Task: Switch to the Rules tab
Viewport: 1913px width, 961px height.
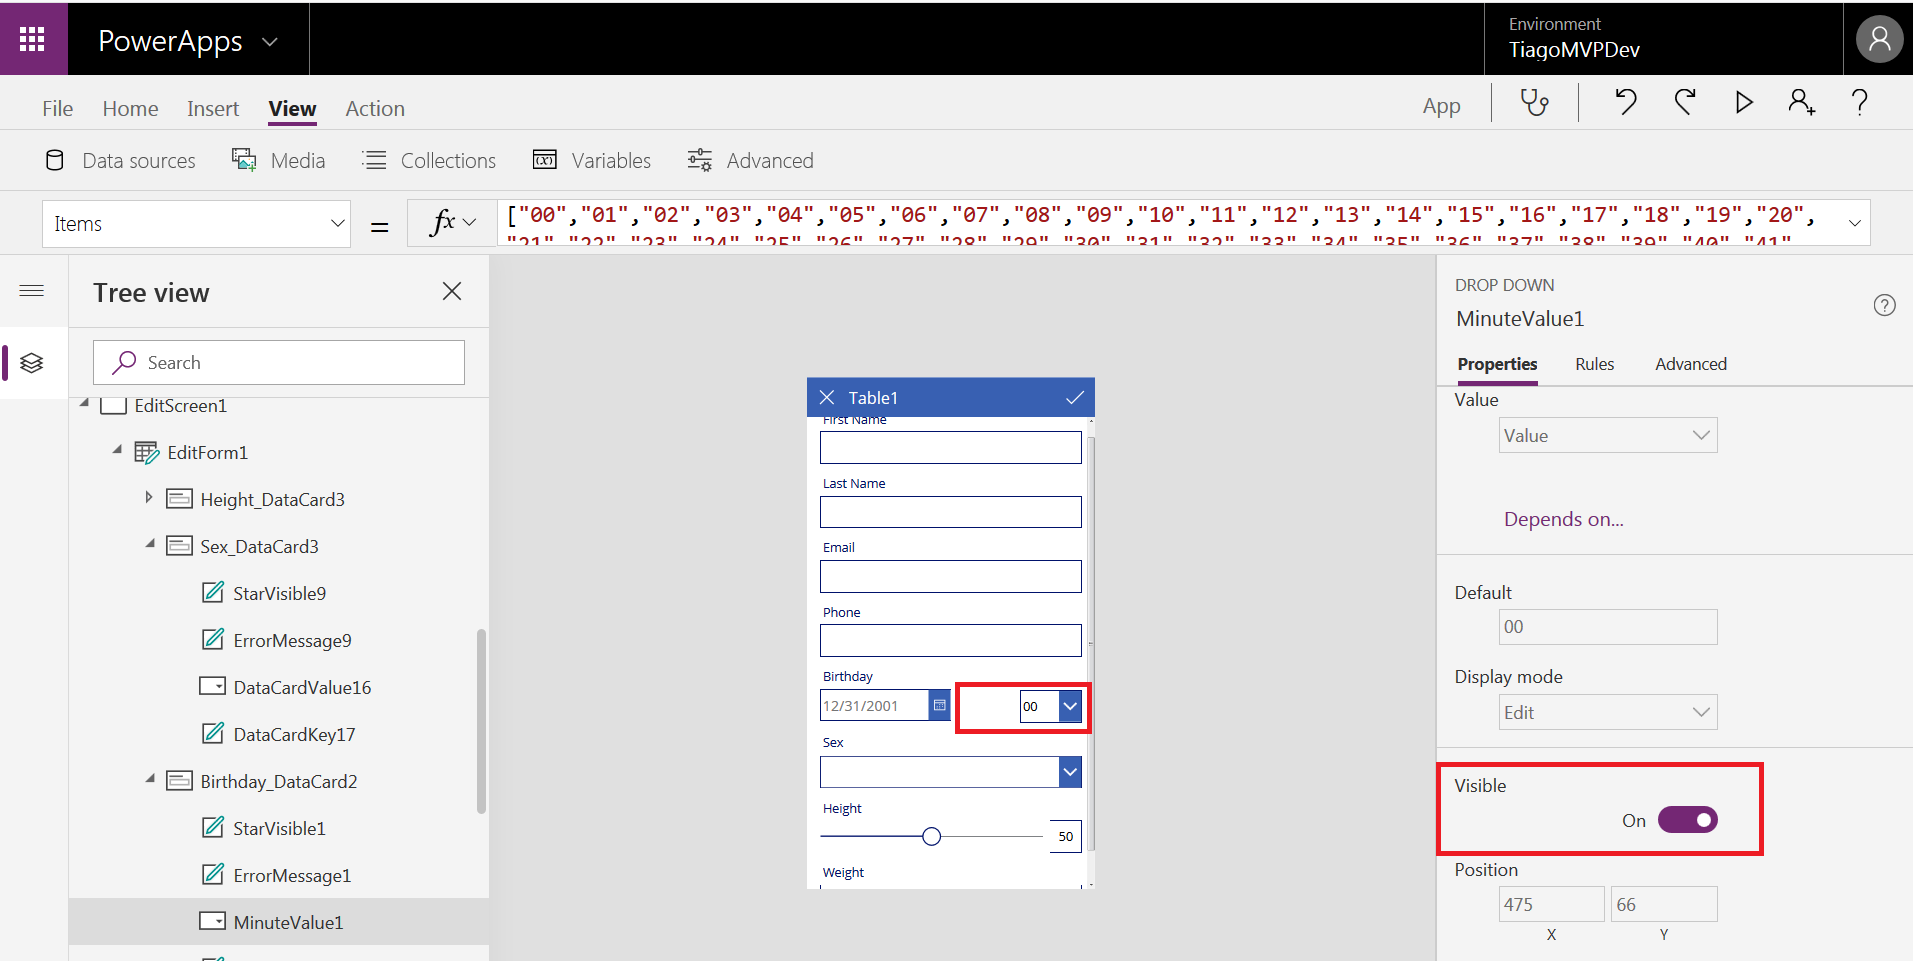Action: (1594, 364)
